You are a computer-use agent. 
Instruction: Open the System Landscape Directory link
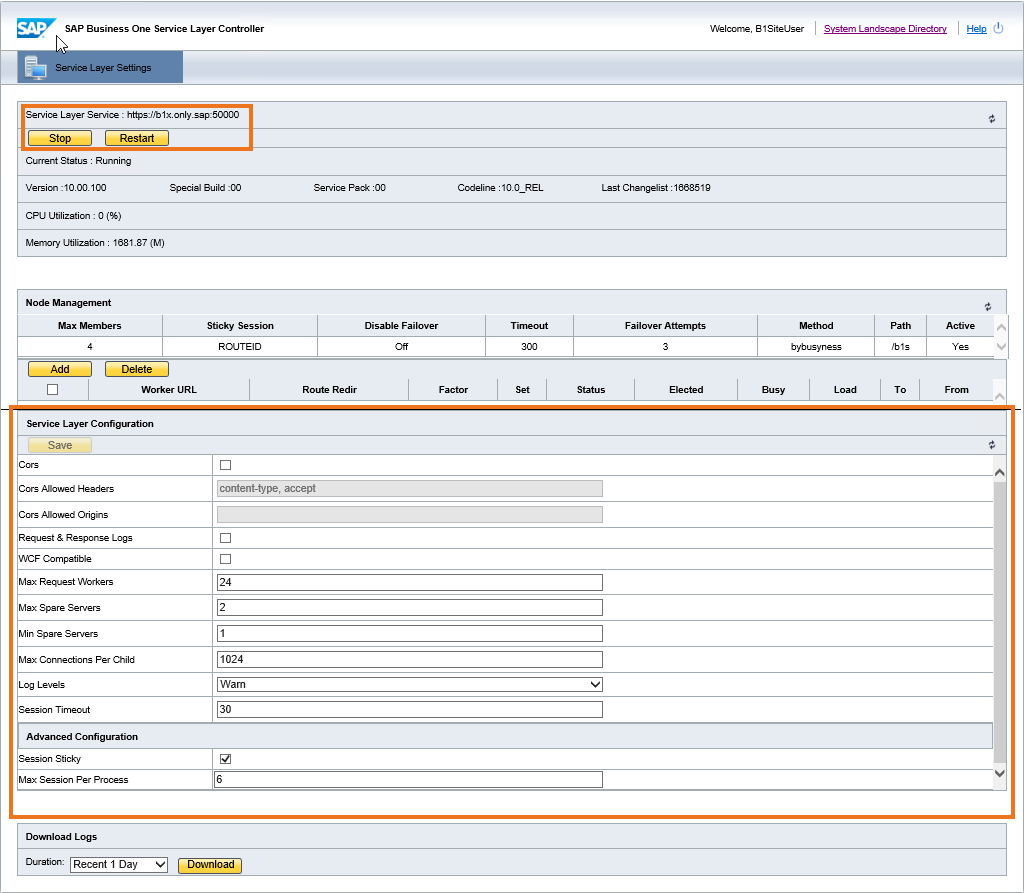click(884, 28)
